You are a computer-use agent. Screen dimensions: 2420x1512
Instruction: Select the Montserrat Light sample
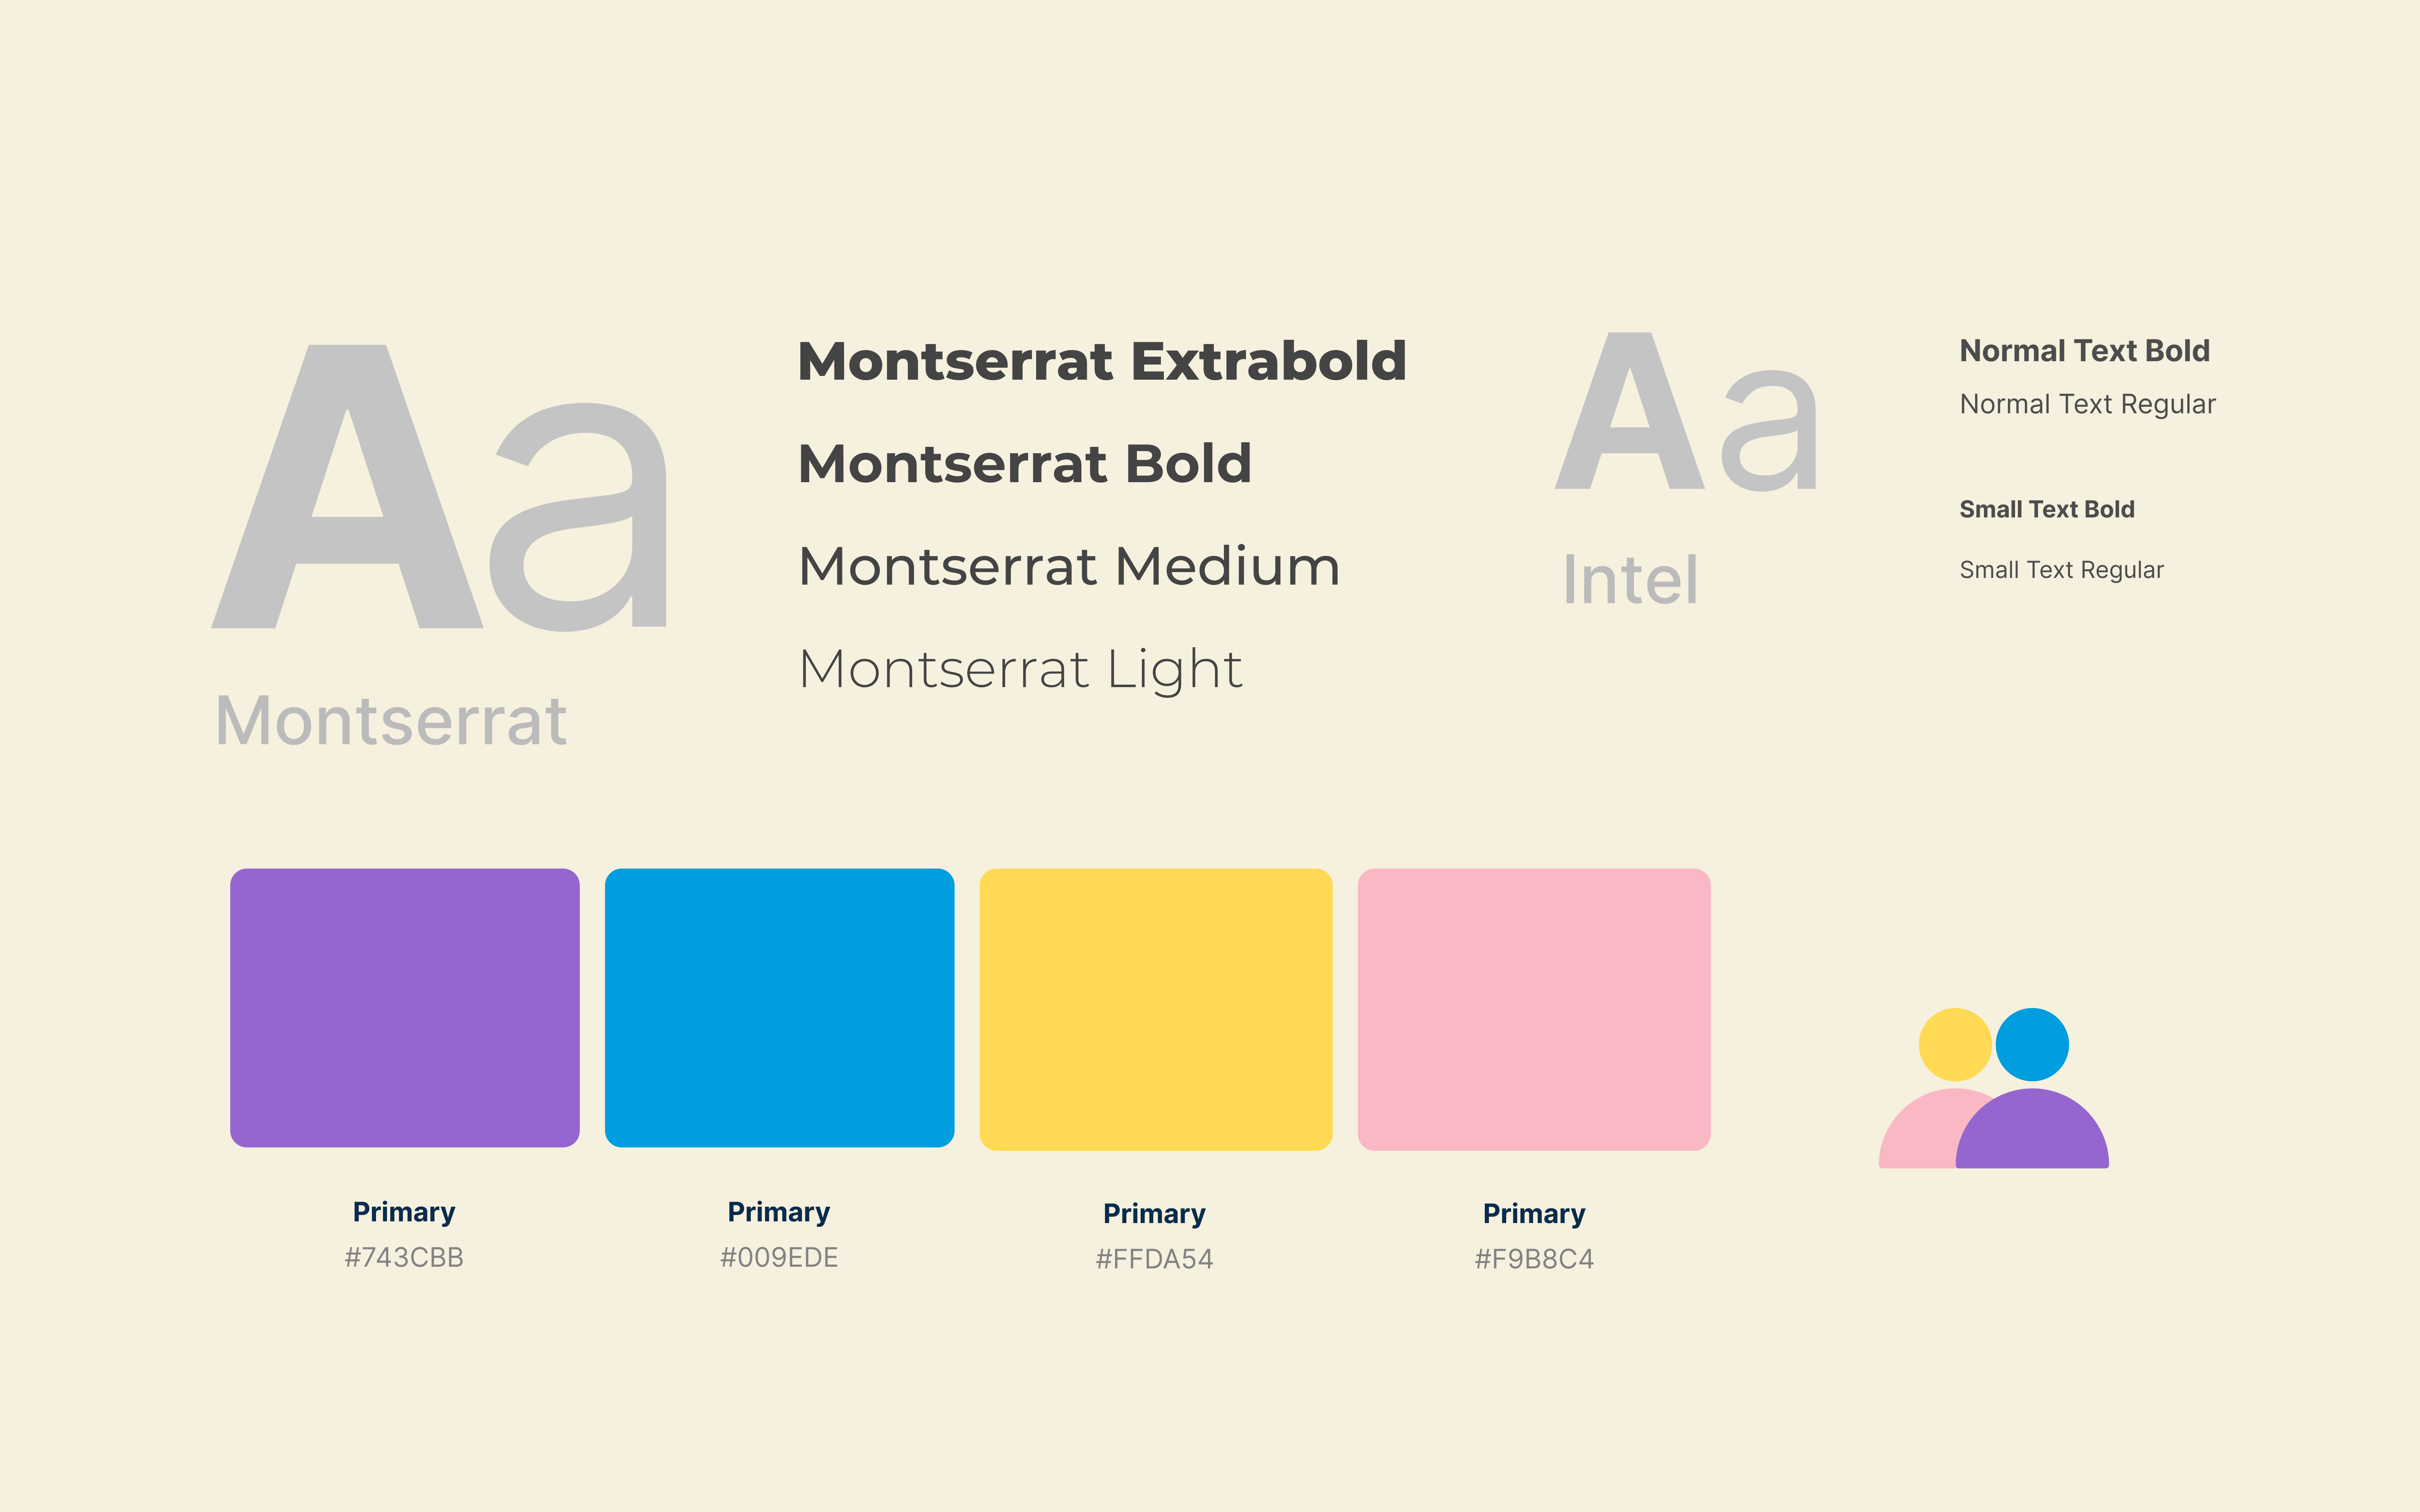1021,670
